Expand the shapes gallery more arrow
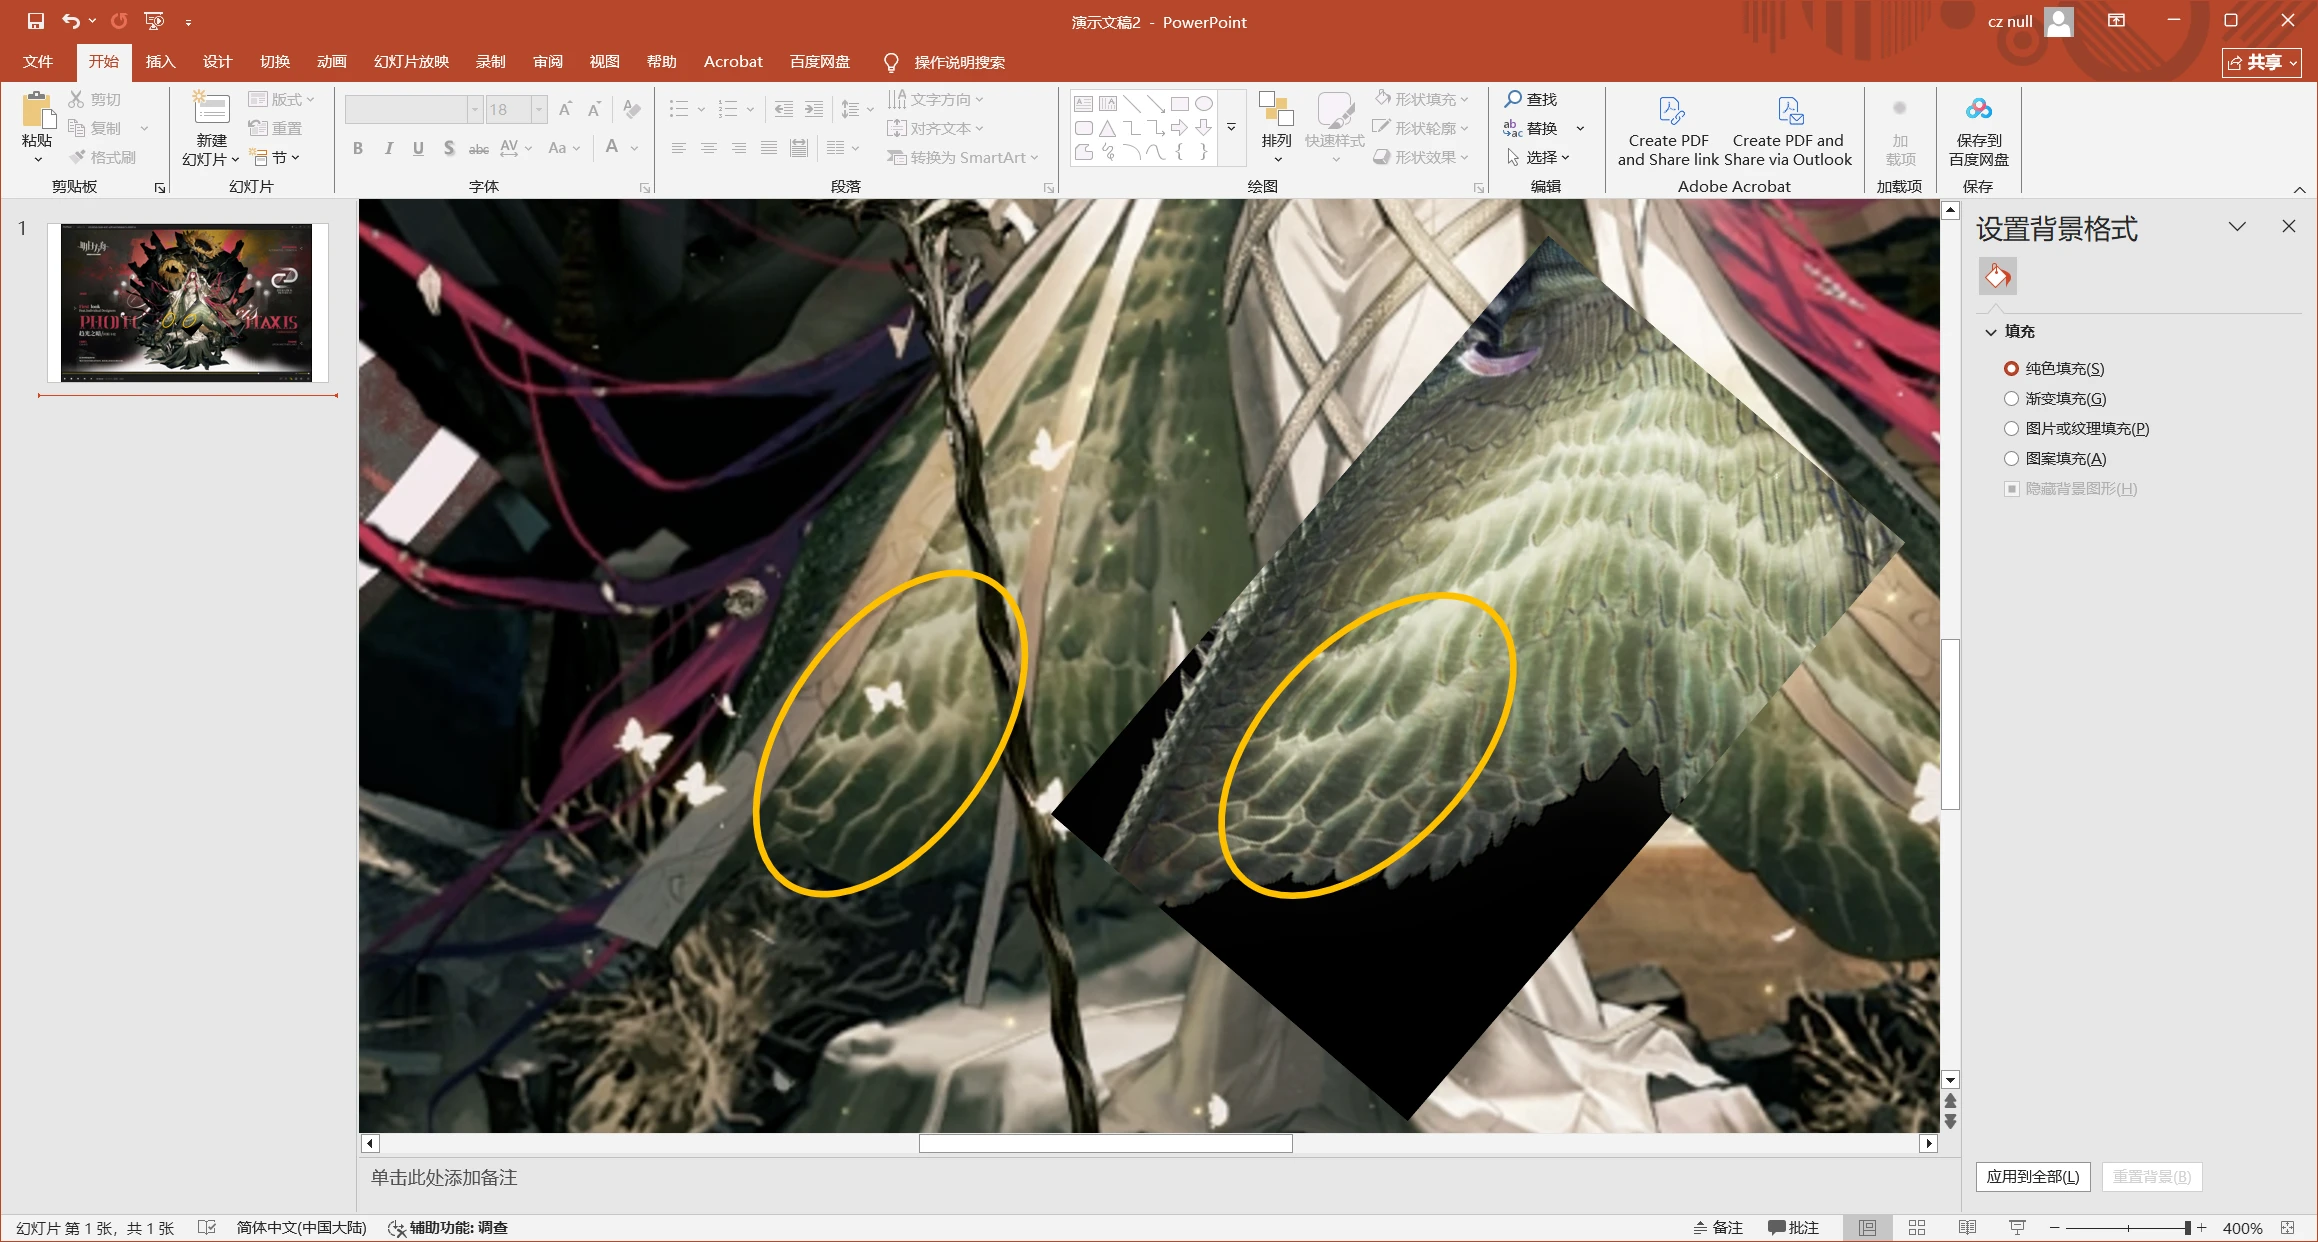 [x=1232, y=128]
